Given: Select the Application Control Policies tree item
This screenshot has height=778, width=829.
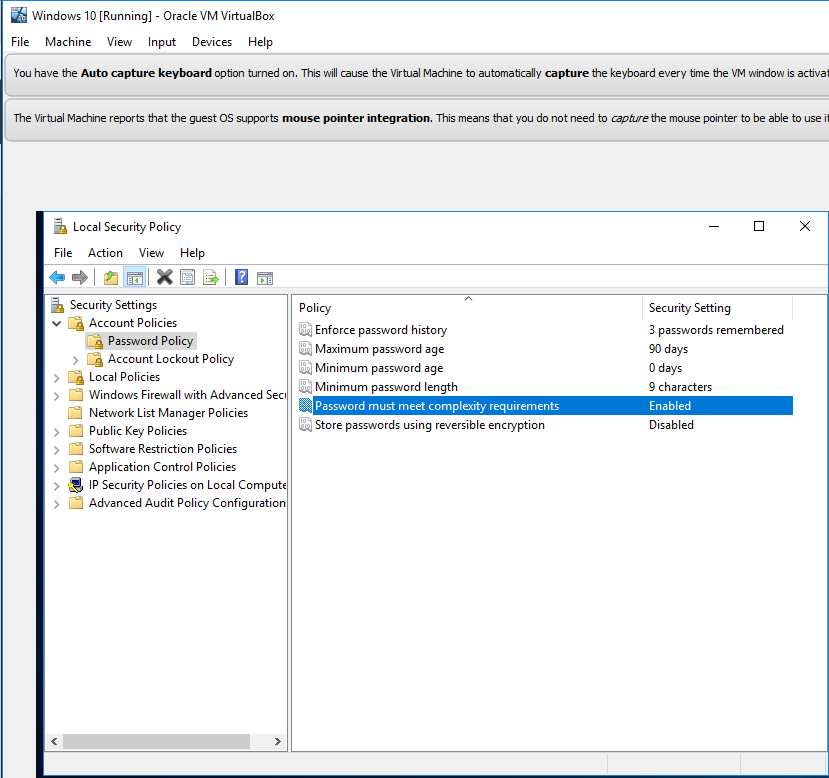Looking at the screenshot, I should pos(162,467).
